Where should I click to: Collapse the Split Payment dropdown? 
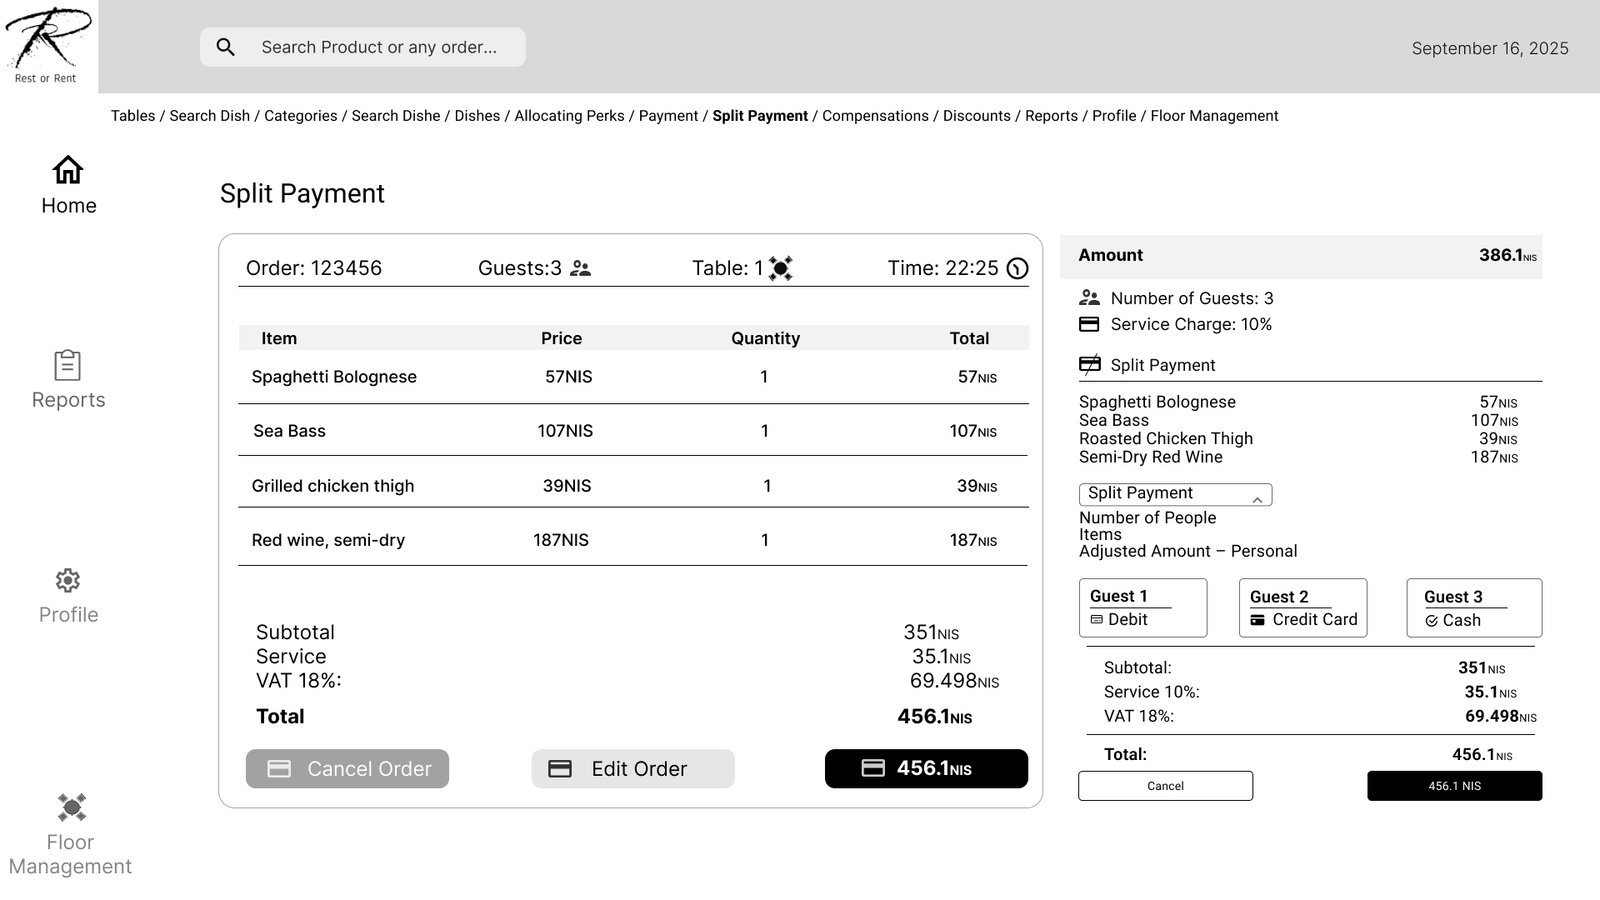(1257, 496)
